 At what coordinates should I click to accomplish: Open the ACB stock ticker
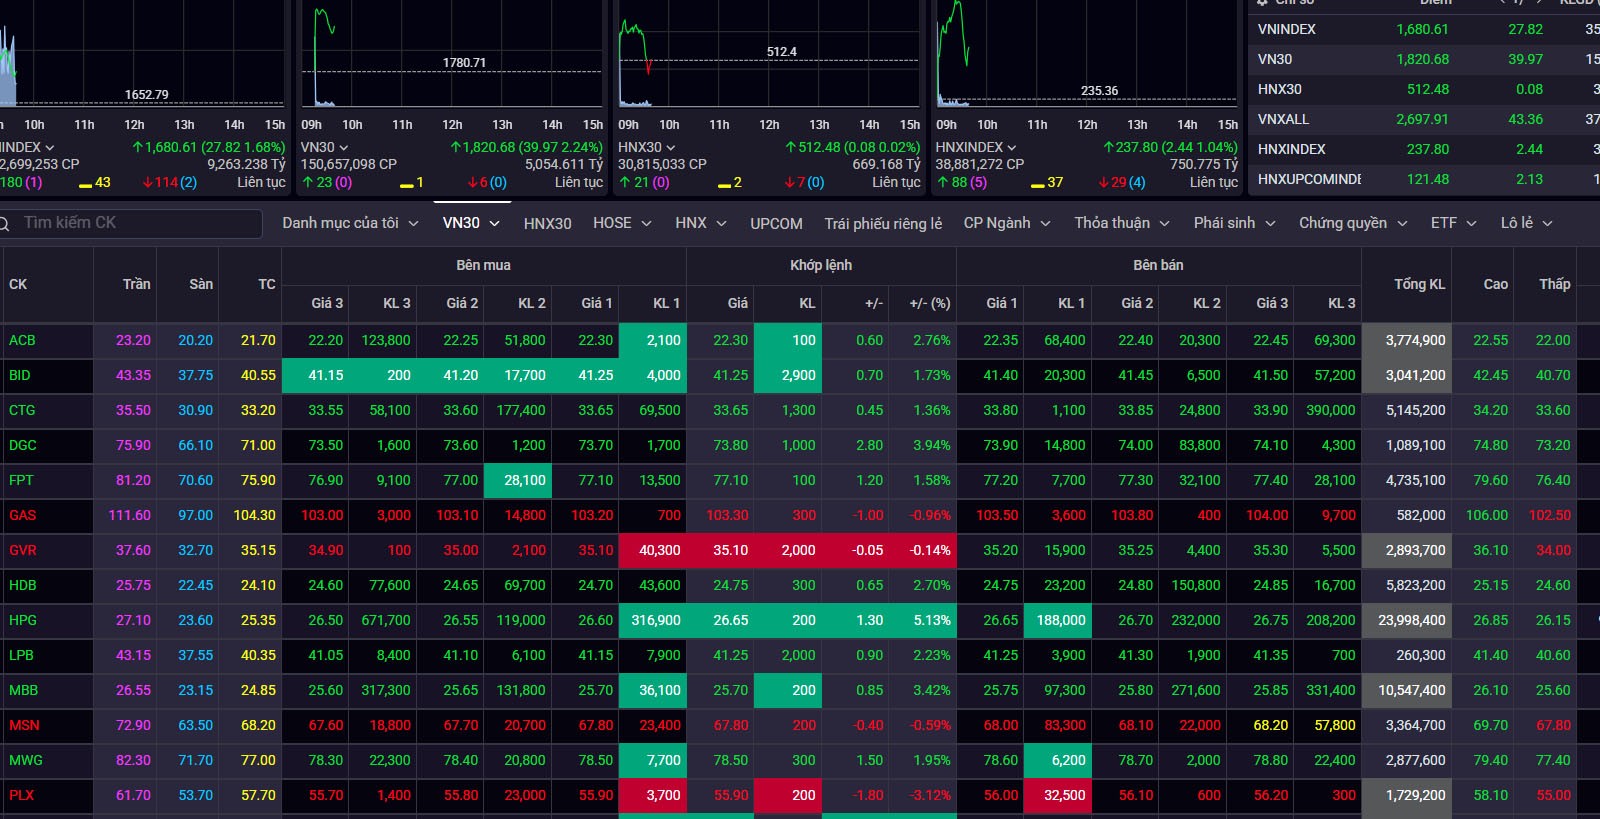pyautogui.click(x=22, y=340)
